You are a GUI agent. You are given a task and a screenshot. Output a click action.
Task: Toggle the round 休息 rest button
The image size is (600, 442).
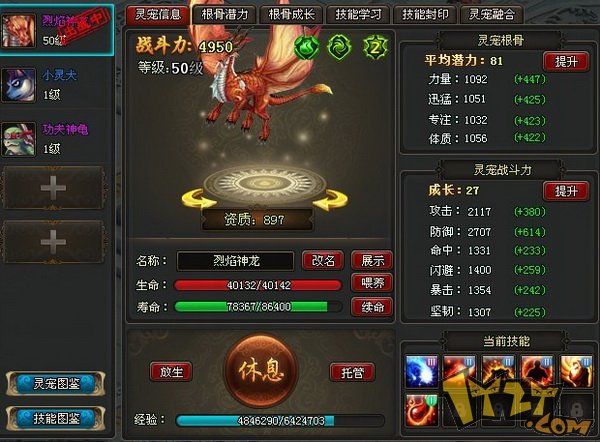[x=261, y=370]
